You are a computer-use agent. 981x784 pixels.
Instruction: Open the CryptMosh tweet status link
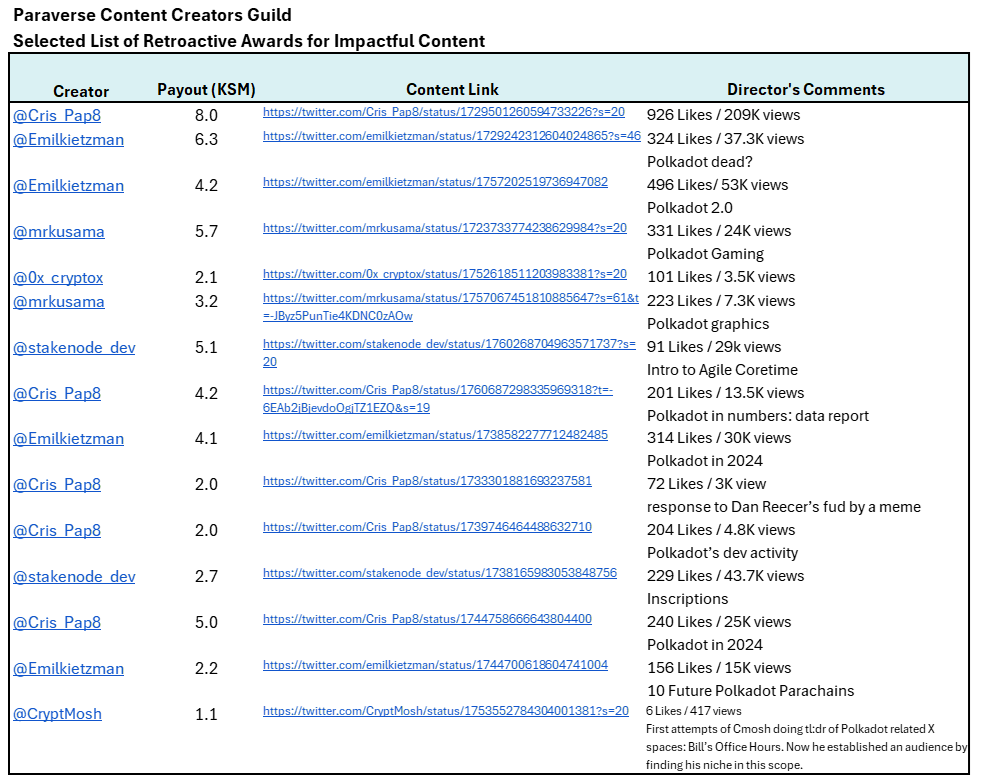pos(445,711)
